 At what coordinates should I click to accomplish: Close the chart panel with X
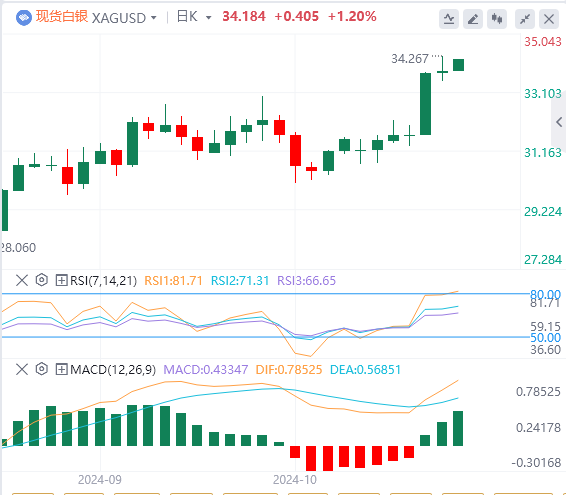(549, 19)
